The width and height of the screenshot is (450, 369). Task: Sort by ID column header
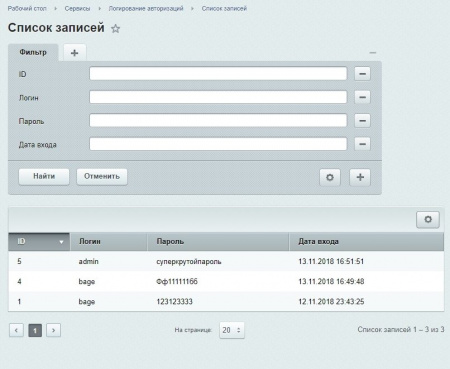coord(39,242)
